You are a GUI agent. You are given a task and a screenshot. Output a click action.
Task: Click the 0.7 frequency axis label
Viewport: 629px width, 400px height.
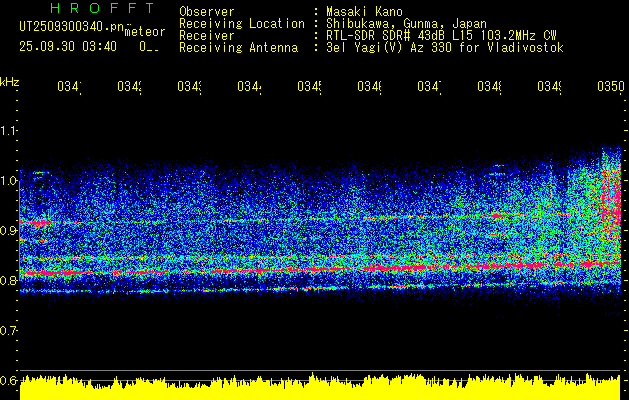click(x=9, y=331)
